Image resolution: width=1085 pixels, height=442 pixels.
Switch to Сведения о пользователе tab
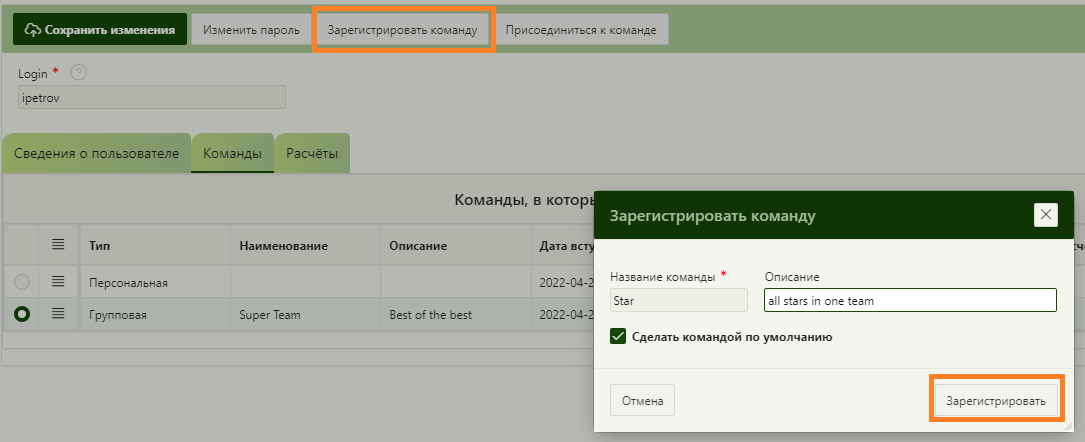coord(96,154)
